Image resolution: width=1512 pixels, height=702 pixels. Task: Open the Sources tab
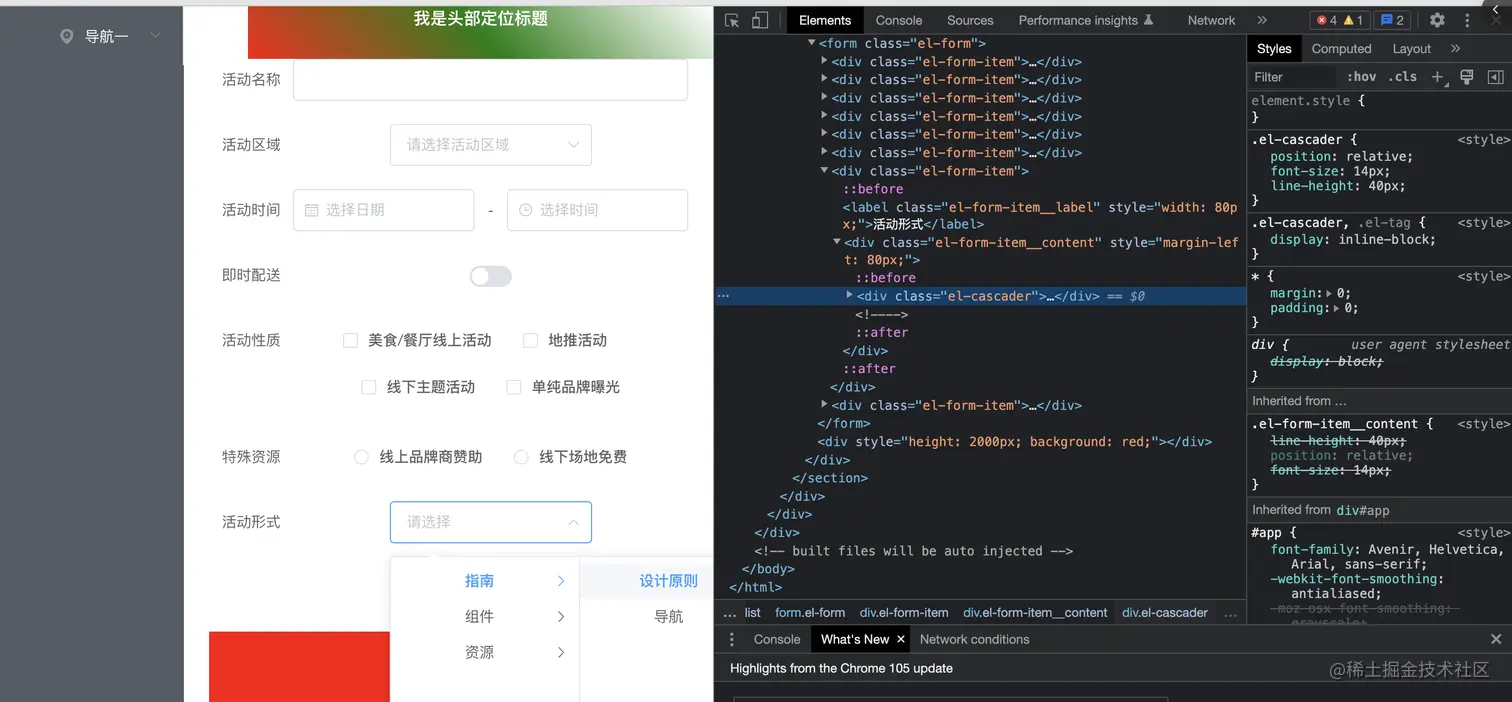coord(970,20)
